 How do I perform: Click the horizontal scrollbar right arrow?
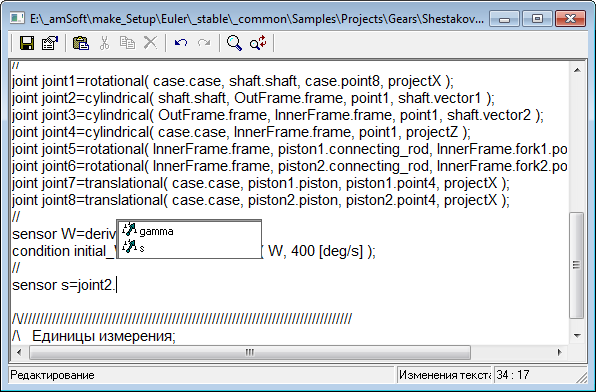(x=560, y=352)
